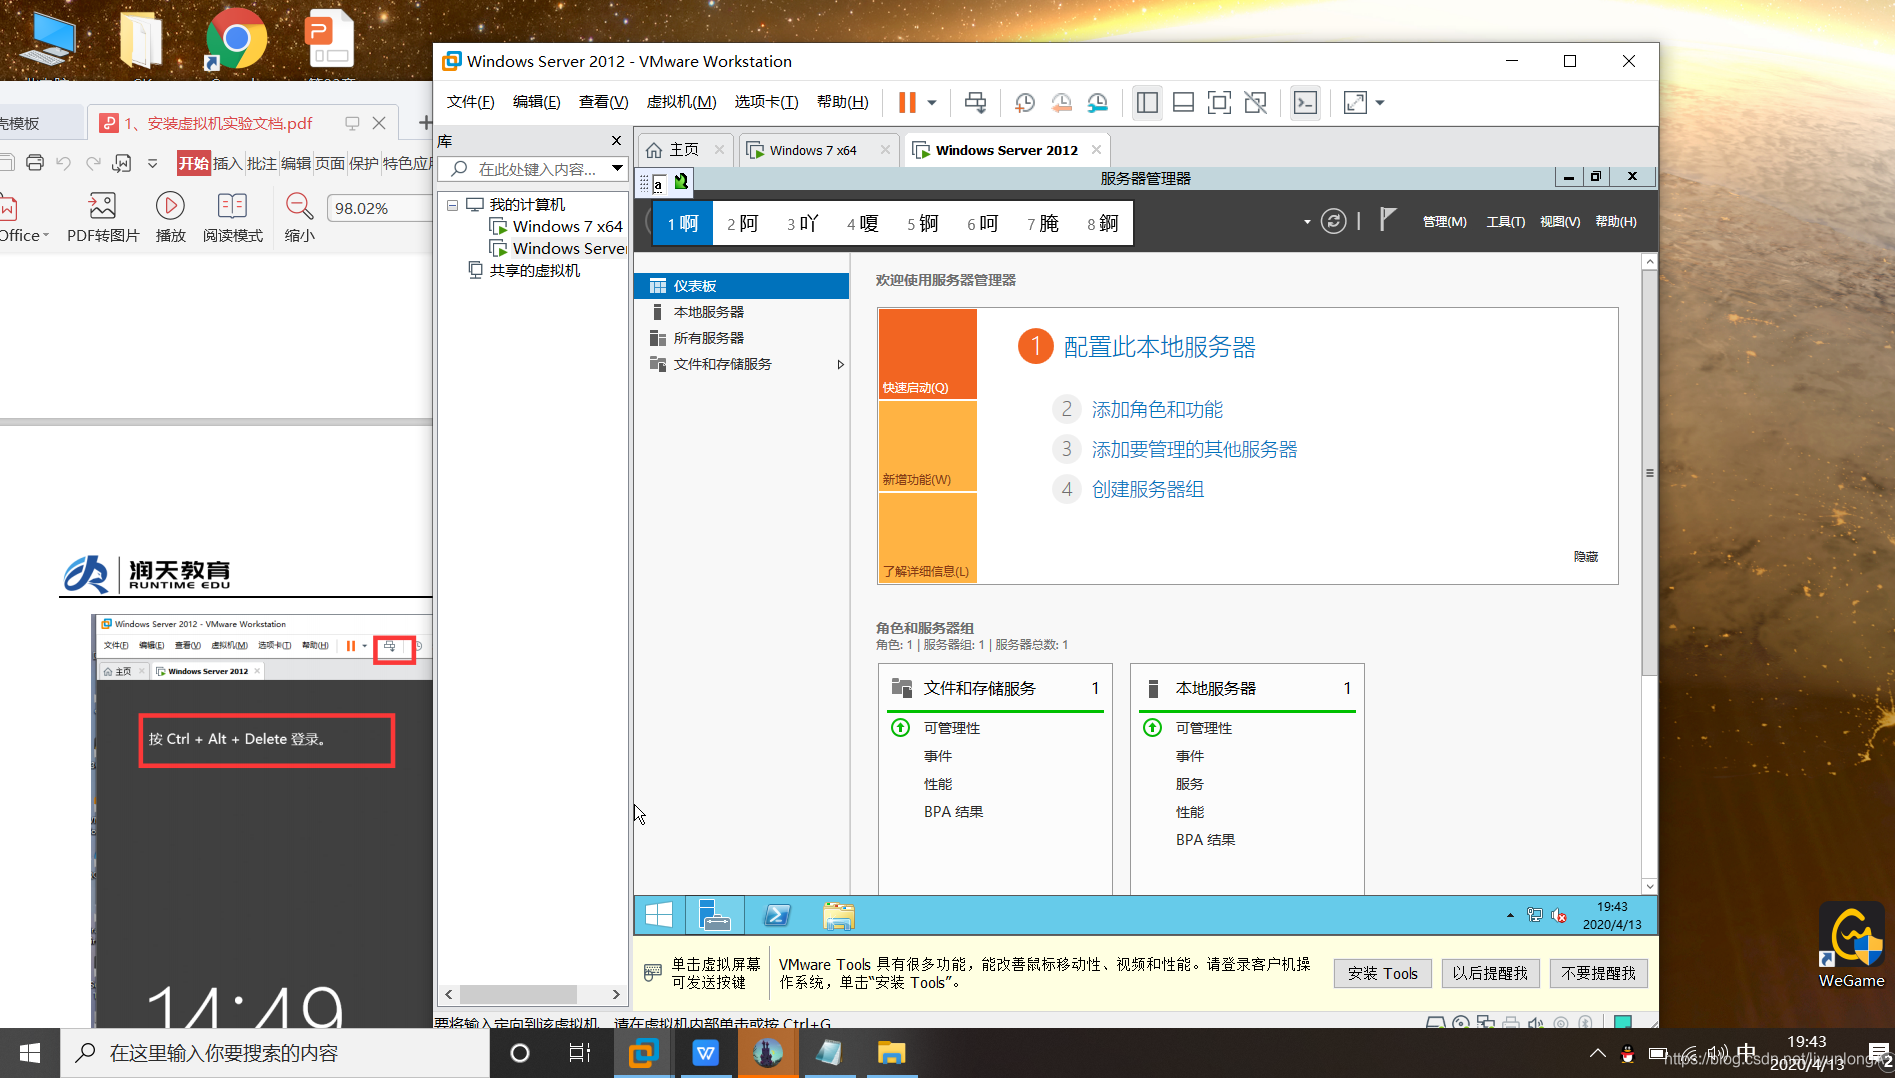Click PDF转图片 in the WPS toolbar
The image size is (1895, 1078).
click(103, 217)
